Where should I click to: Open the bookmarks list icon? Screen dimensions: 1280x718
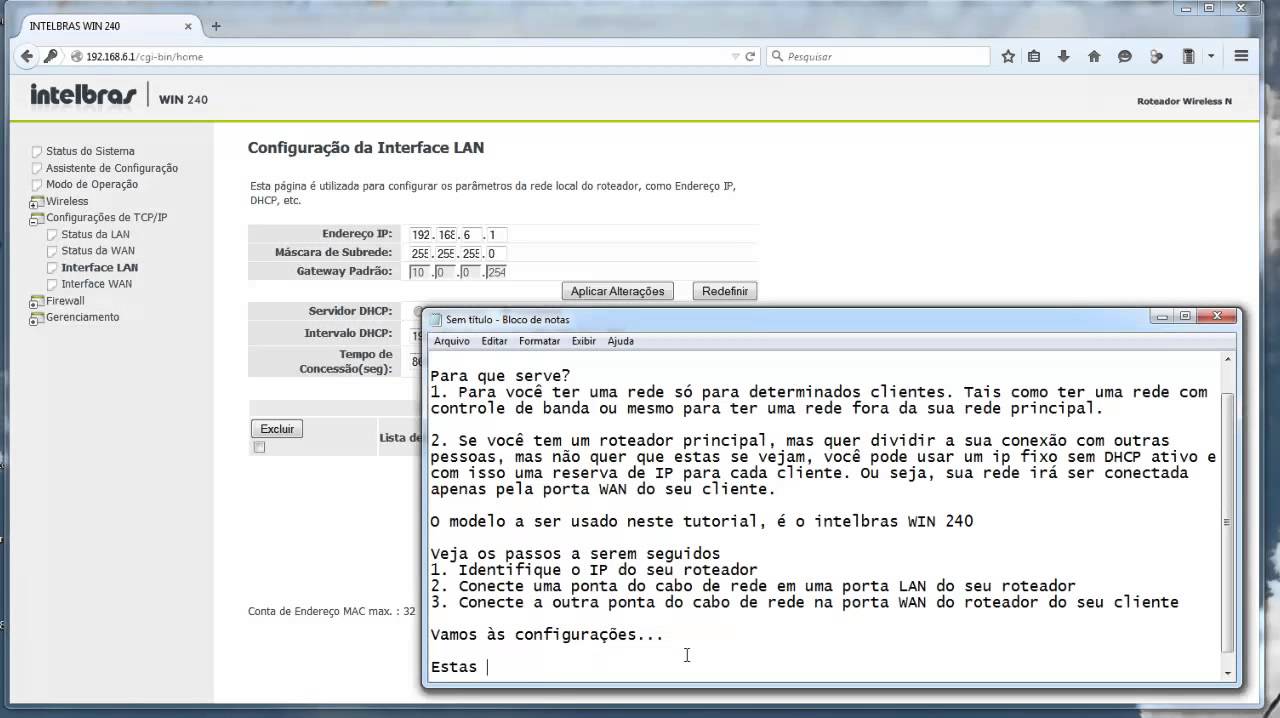[x=1035, y=57]
